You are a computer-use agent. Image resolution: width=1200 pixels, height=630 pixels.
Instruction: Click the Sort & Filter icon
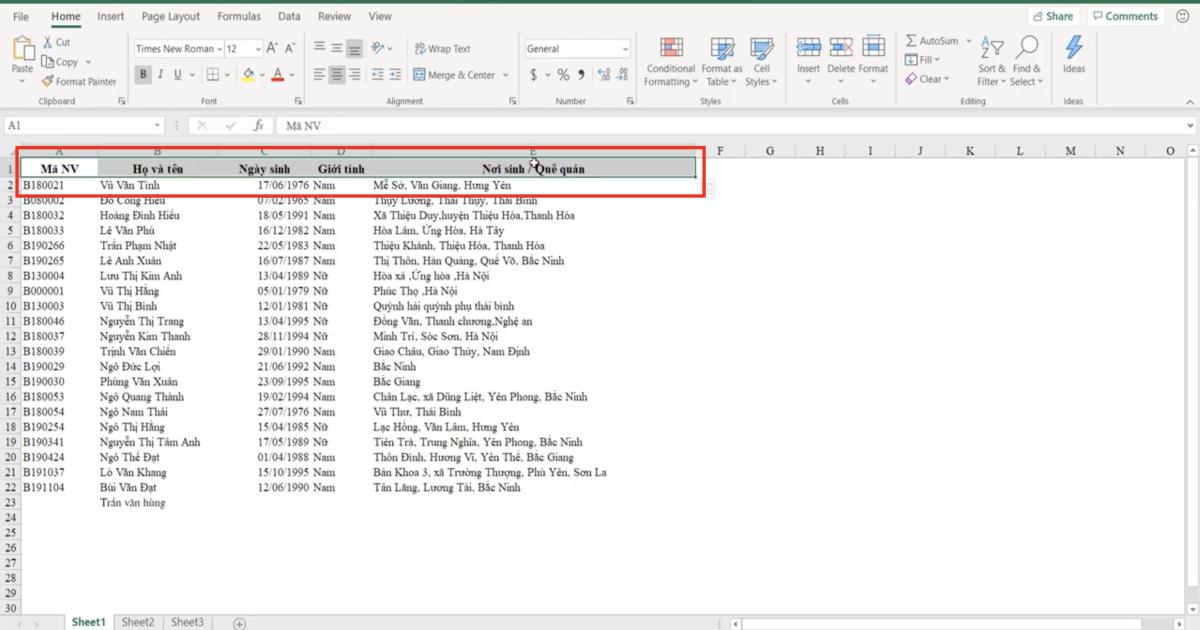click(990, 49)
